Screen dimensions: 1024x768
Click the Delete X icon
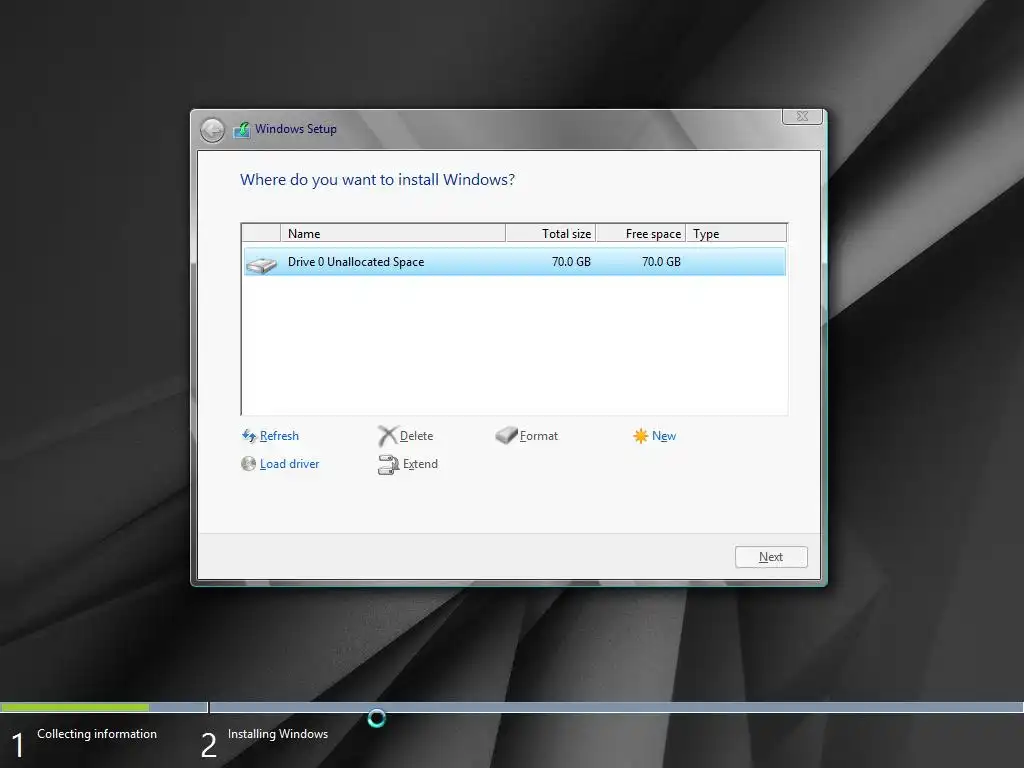click(387, 436)
